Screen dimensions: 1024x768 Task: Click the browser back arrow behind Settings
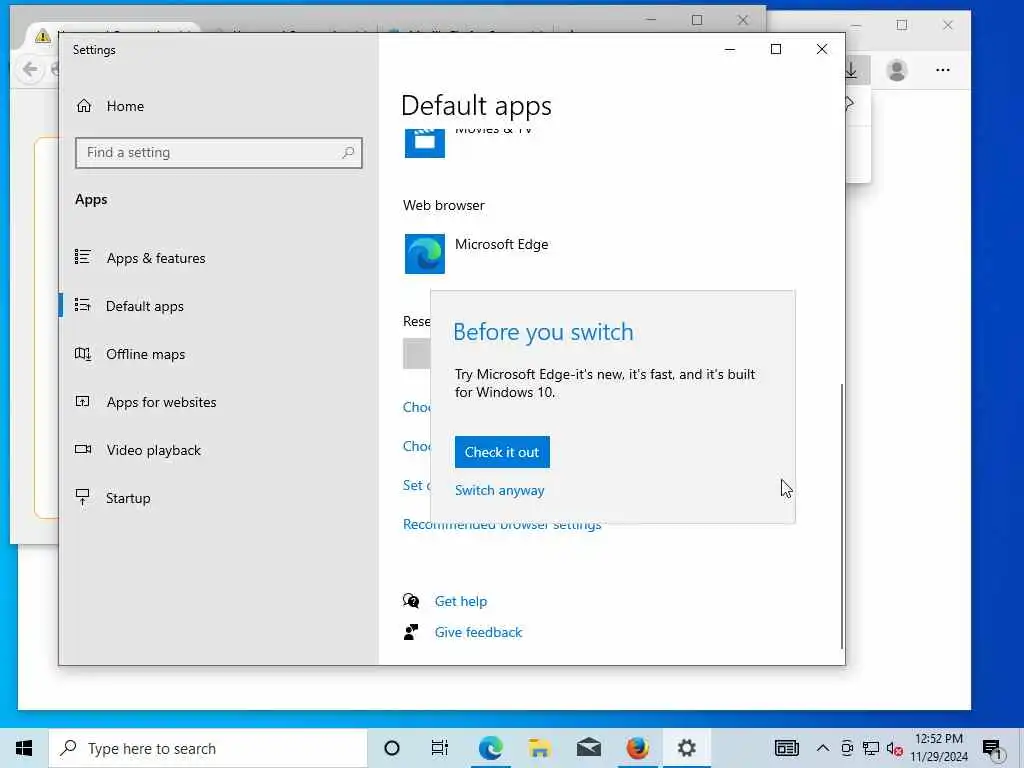tap(29, 69)
